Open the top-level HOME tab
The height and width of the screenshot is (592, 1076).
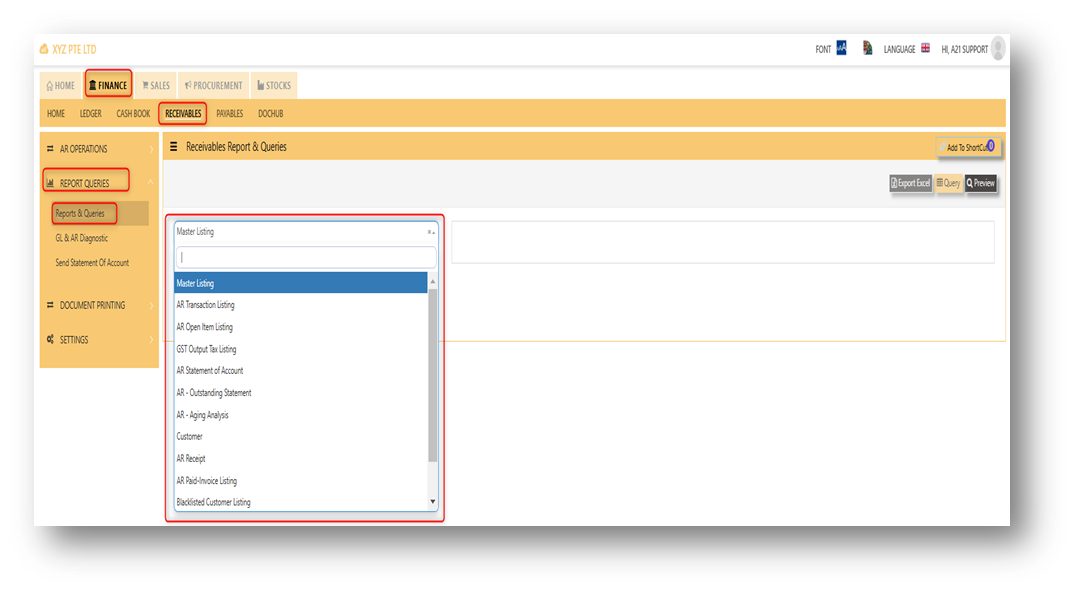coord(60,86)
